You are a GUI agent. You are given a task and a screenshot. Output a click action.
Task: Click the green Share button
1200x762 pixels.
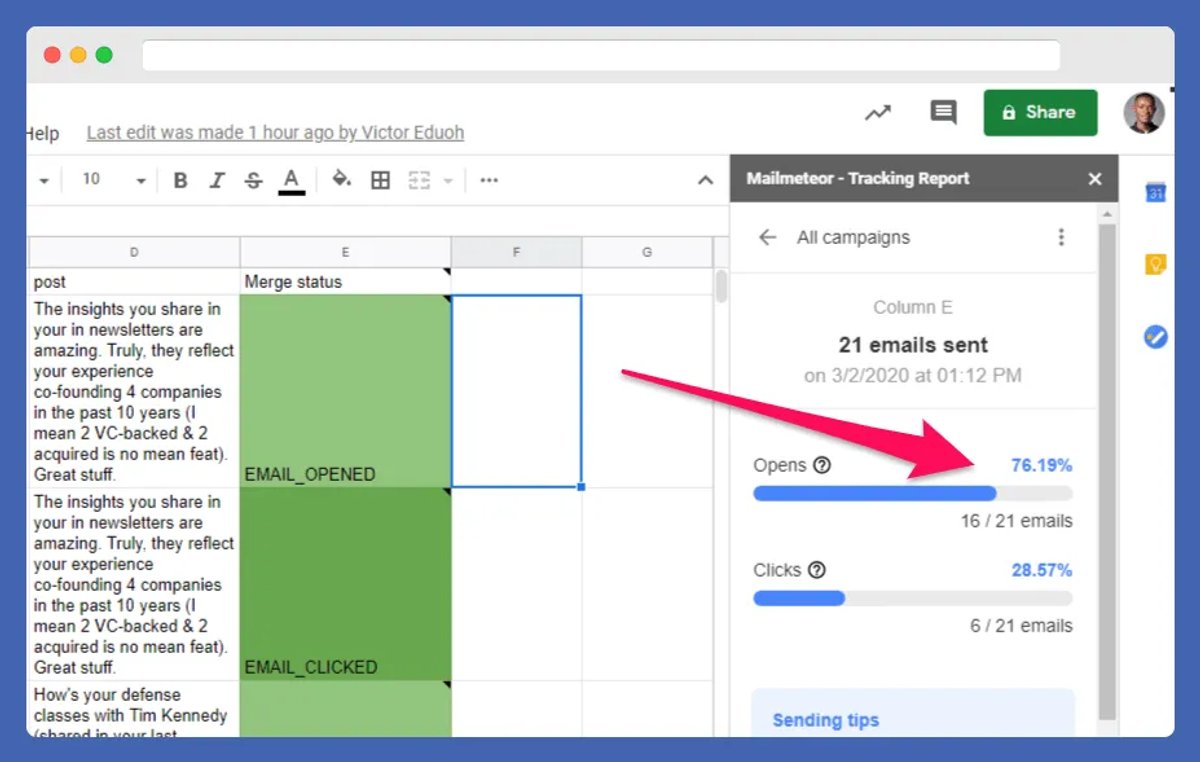tap(1040, 112)
